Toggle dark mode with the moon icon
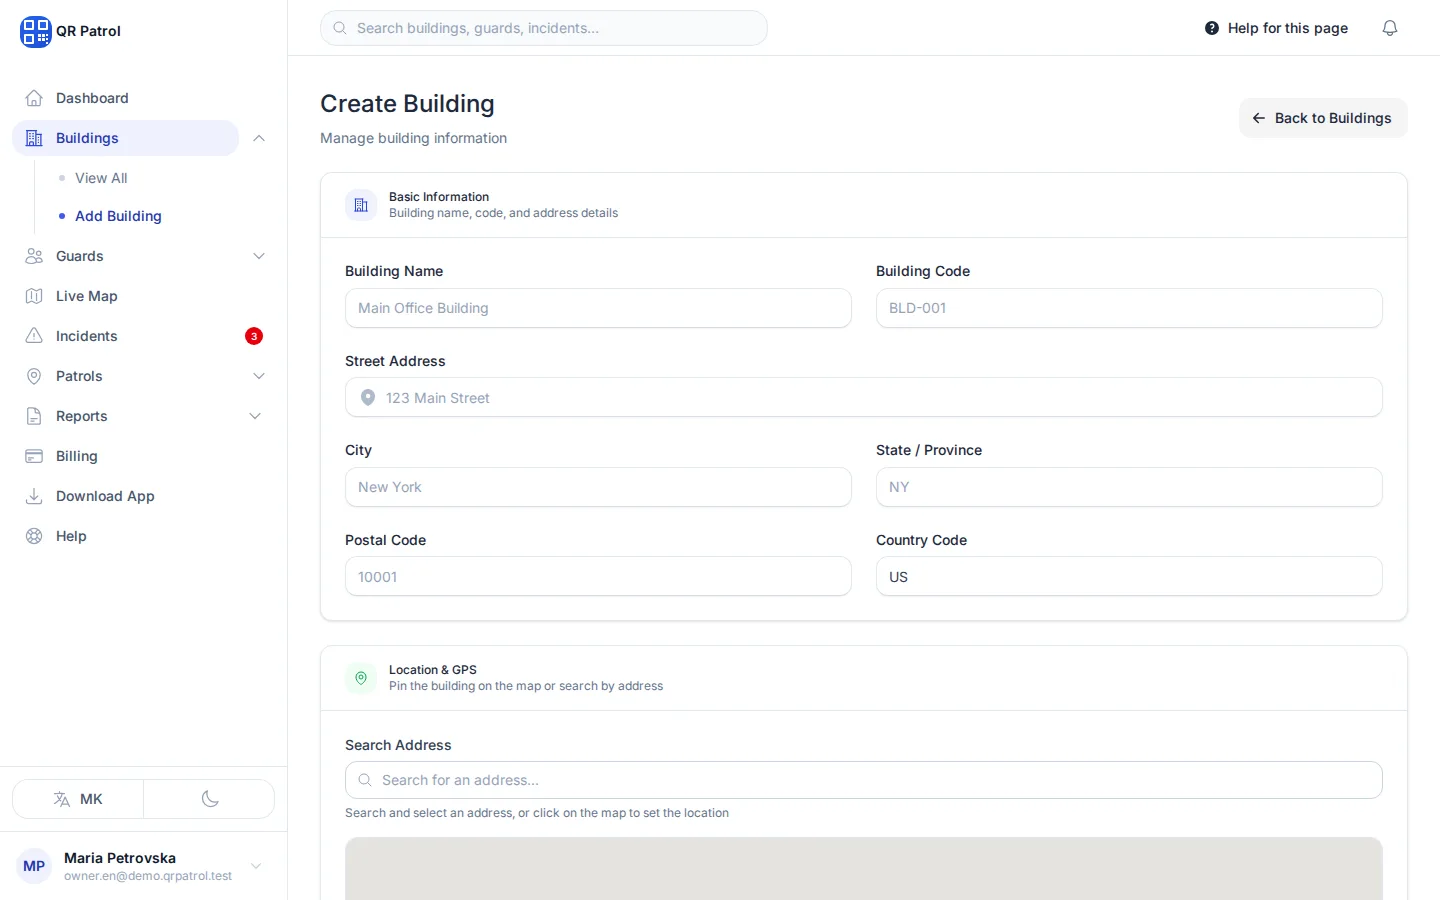 pyautogui.click(x=210, y=799)
